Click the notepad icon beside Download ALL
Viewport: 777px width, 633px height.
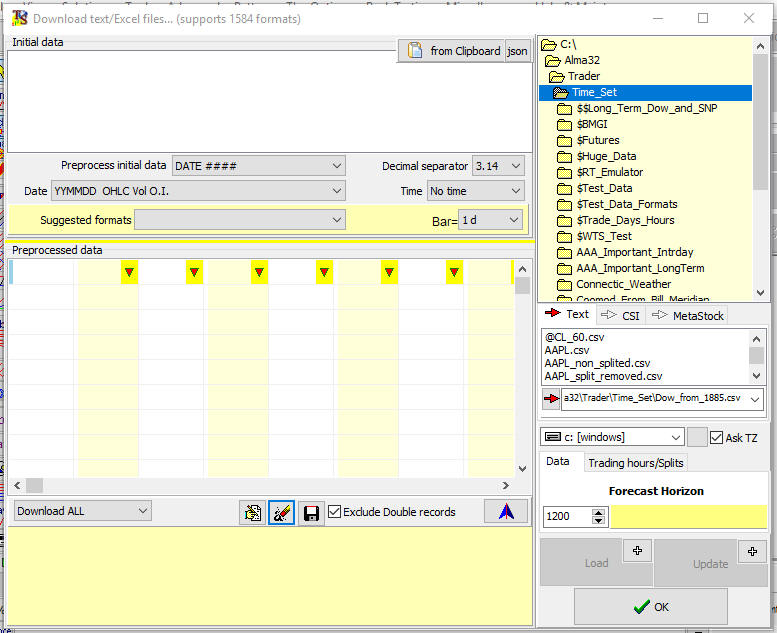[x=252, y=512]
